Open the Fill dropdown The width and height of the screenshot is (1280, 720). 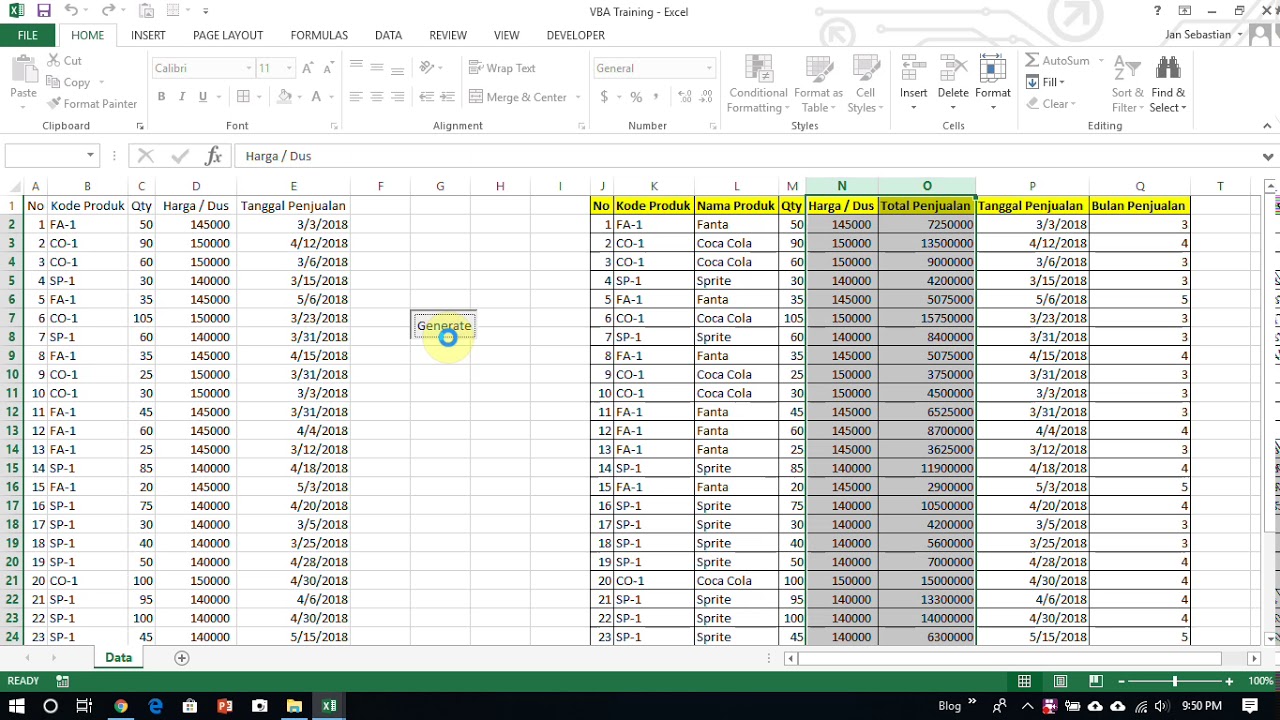tap(1046, 82)
